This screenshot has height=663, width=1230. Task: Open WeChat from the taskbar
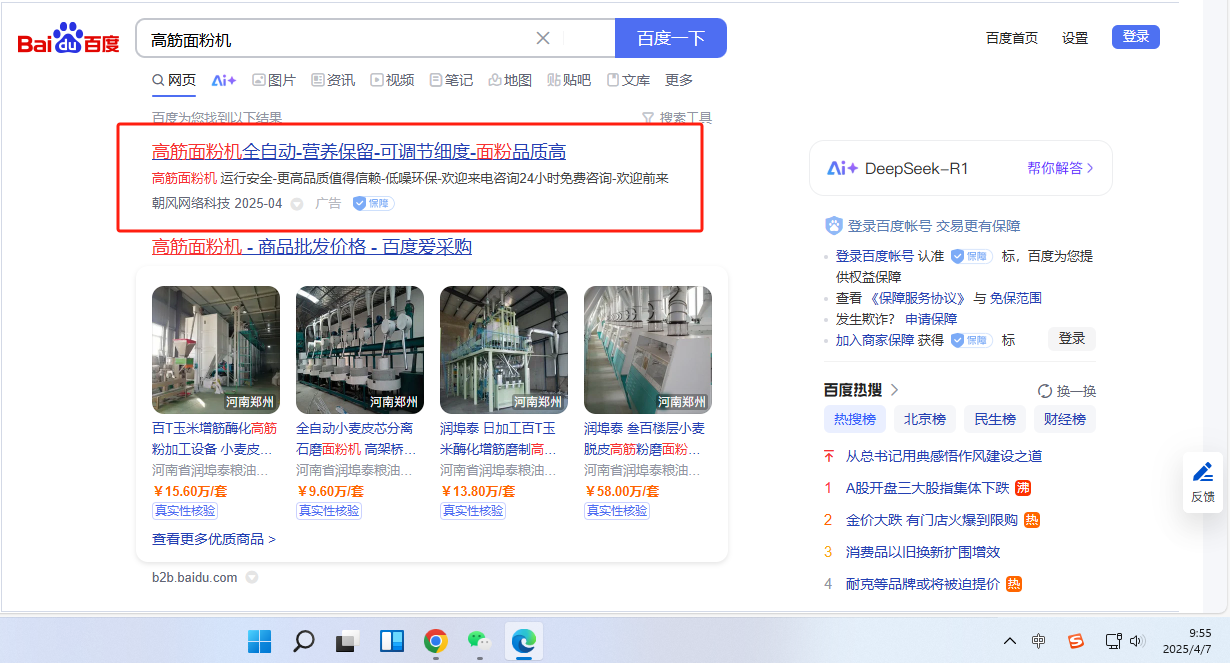(x=479, y=640)
